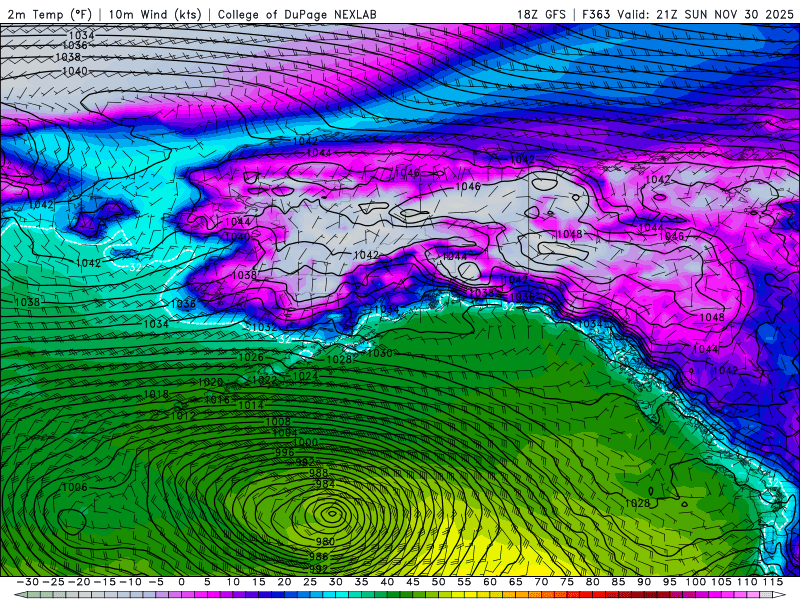Select the 1018 pressure contour label
Screen dimensions: 800x600
pyautogui.click(x=156, y=394)
